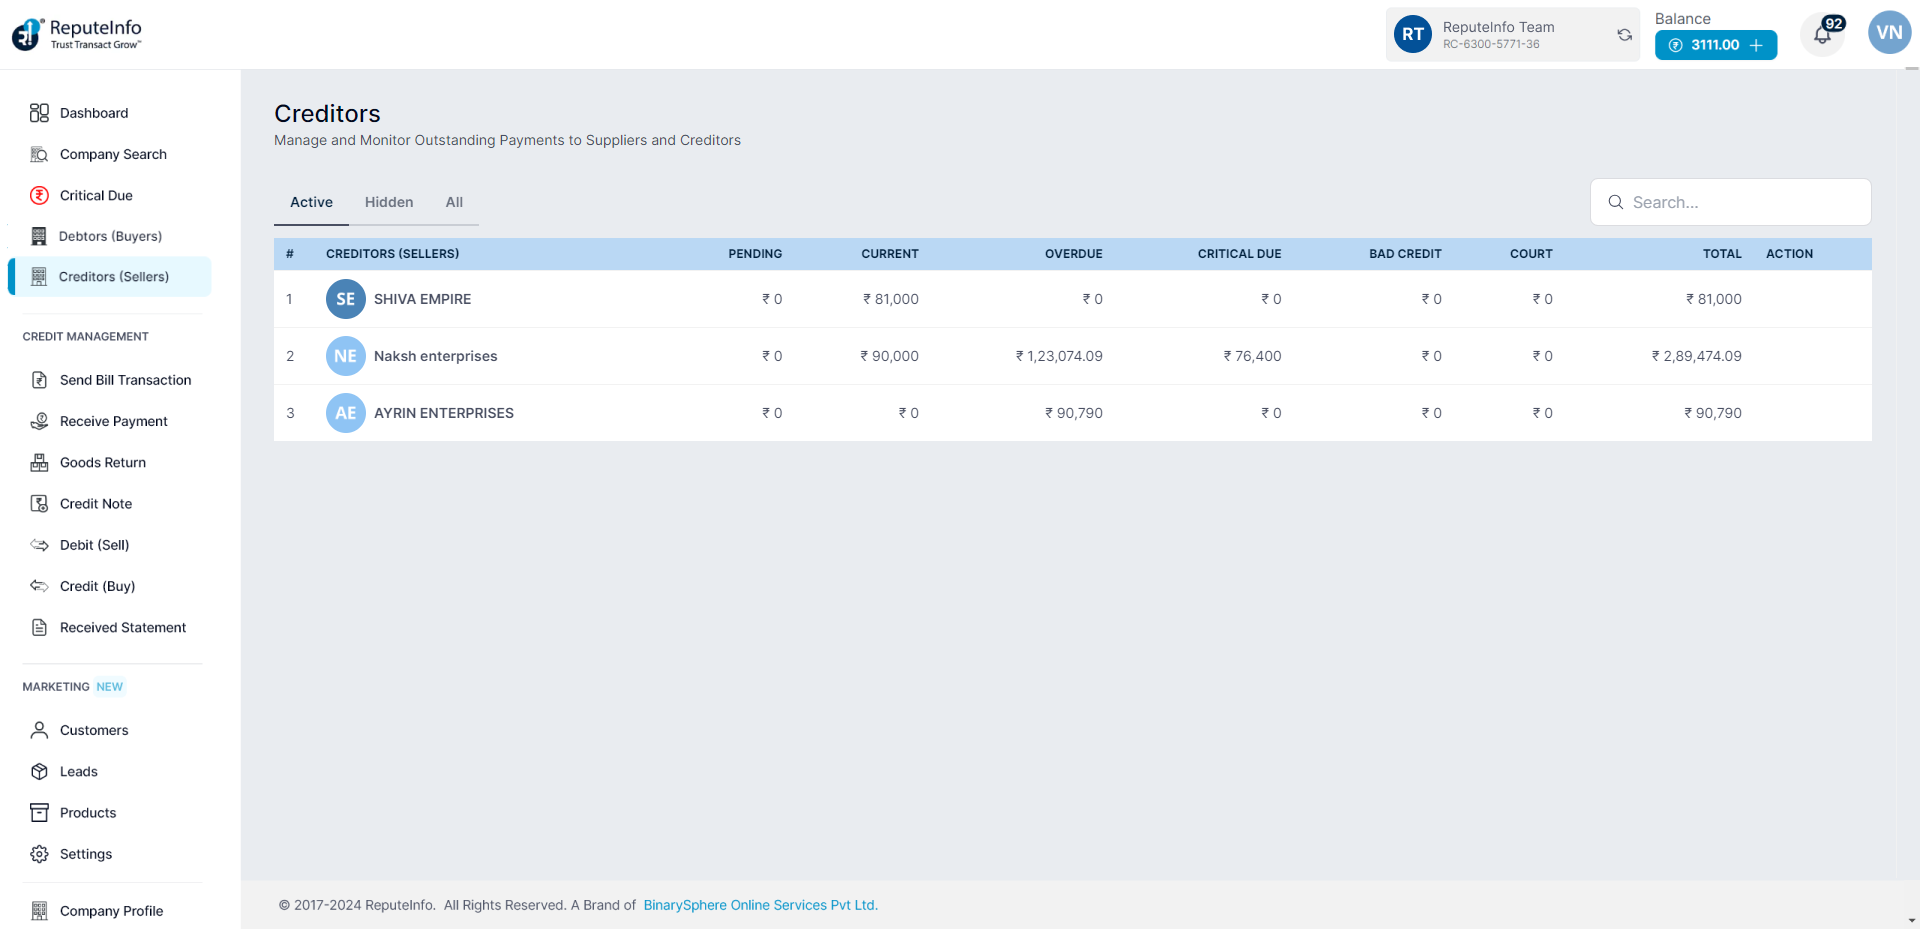Click the Dashboard icon in sidebar

click(x=39, y=113)
